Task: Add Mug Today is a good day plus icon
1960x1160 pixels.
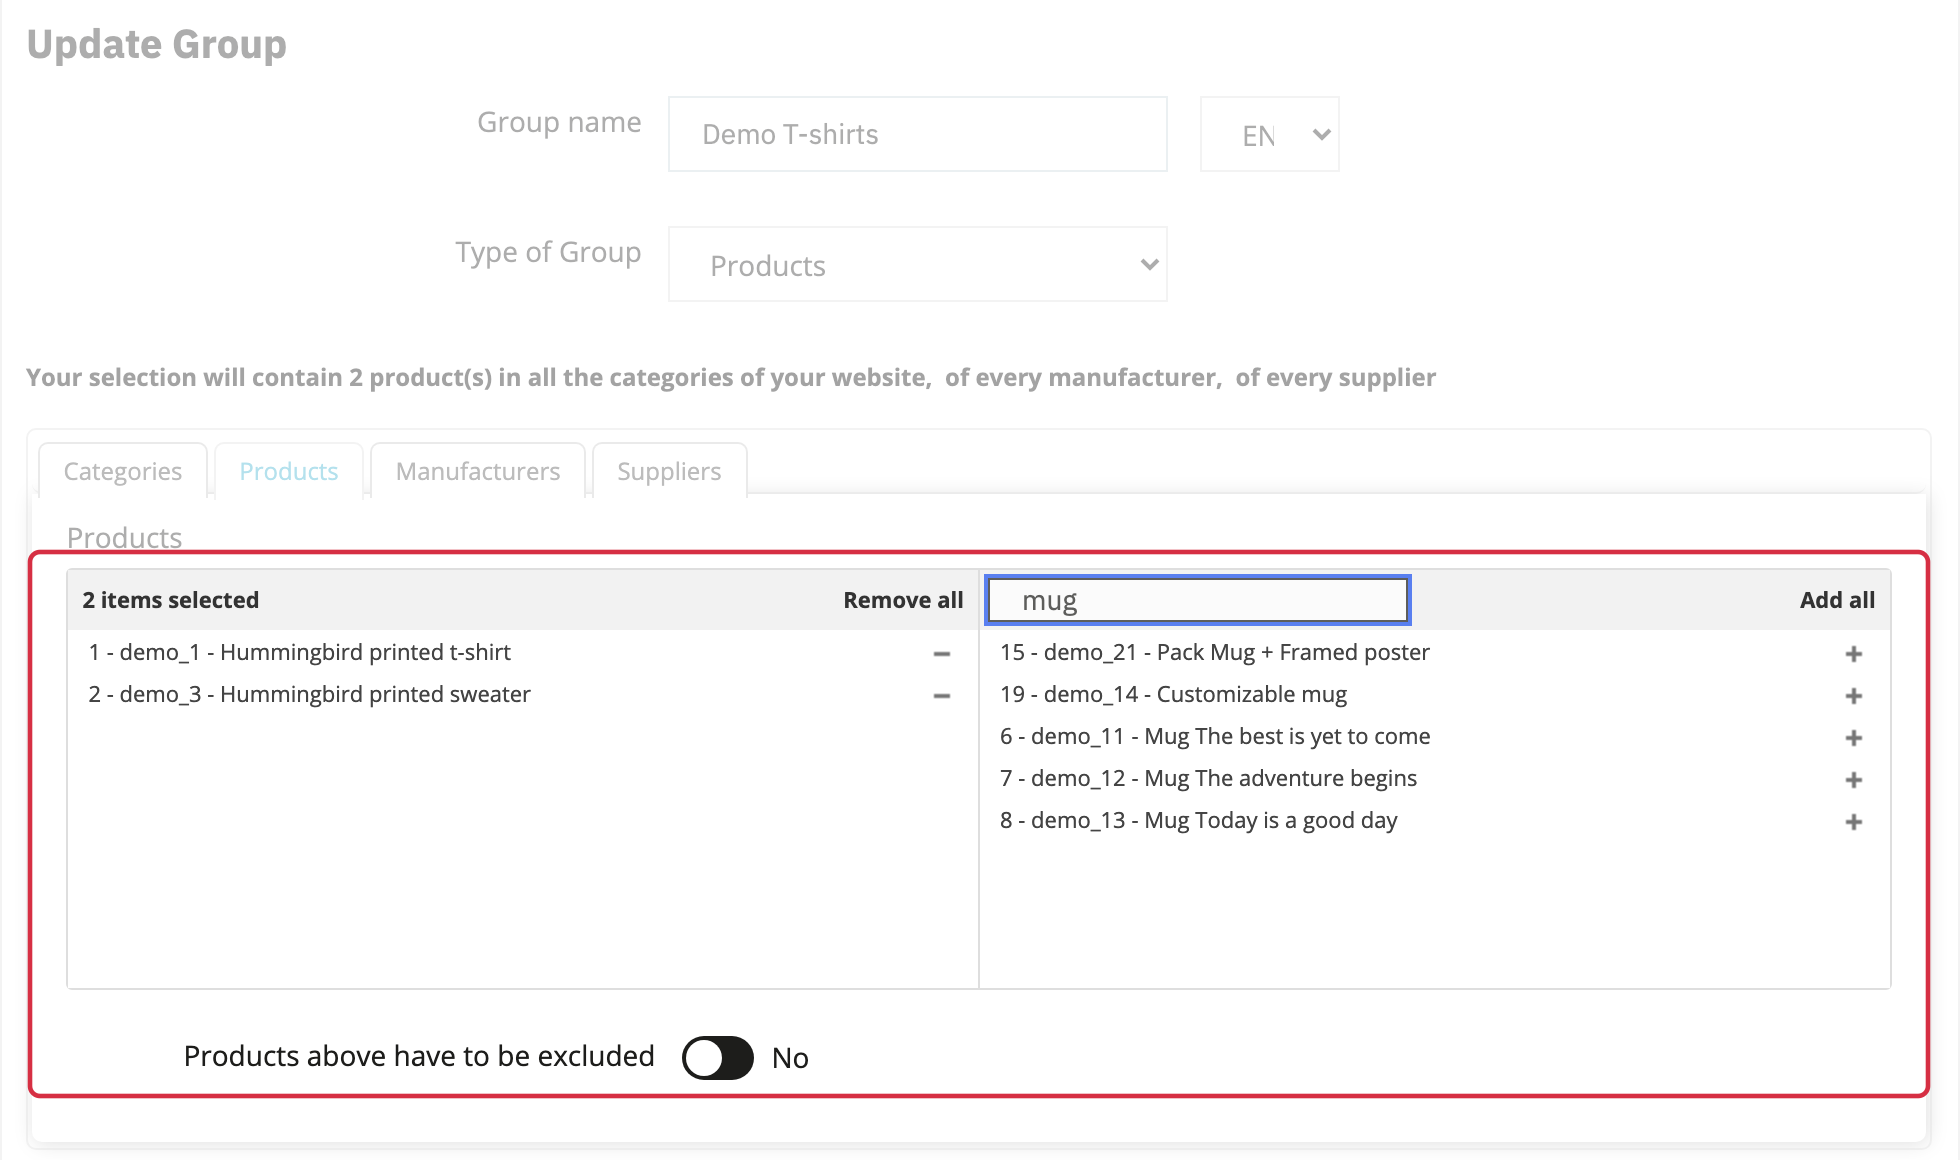Action: (x=1853, y=822)
